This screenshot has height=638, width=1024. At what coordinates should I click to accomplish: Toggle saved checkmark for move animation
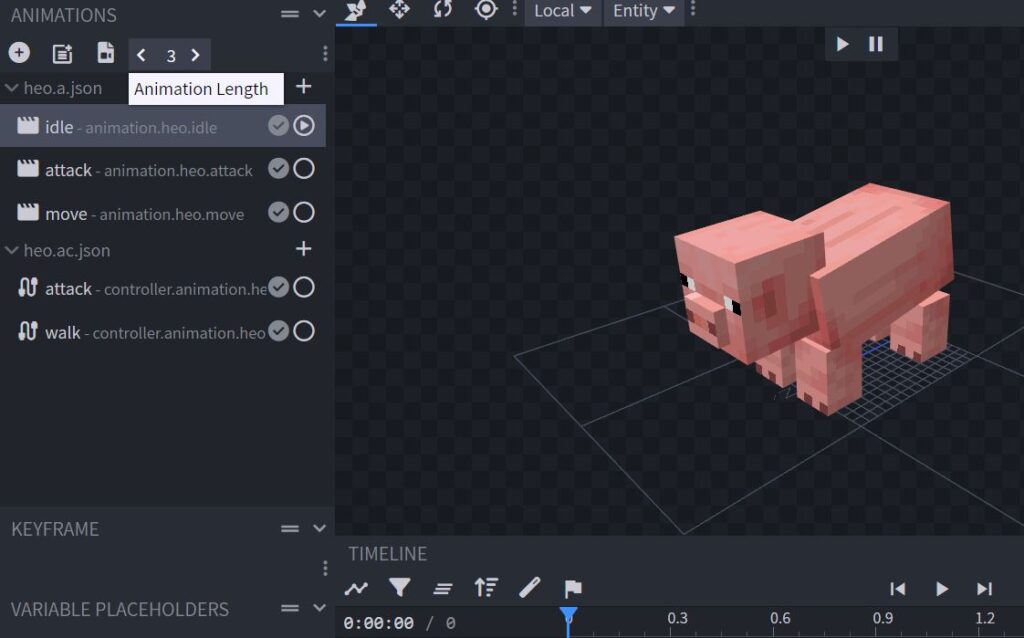(x=278, y=212)
